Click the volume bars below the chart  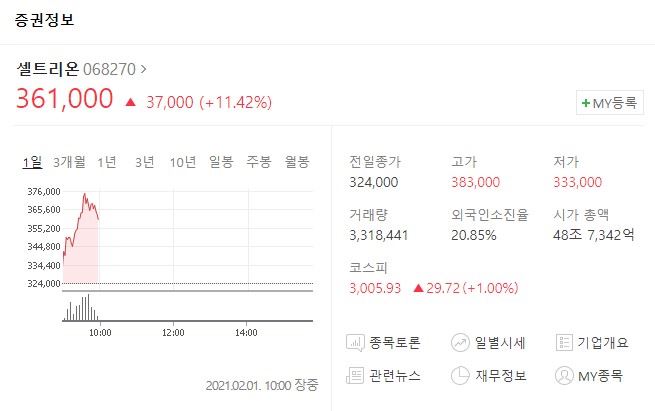pos(81,307)
